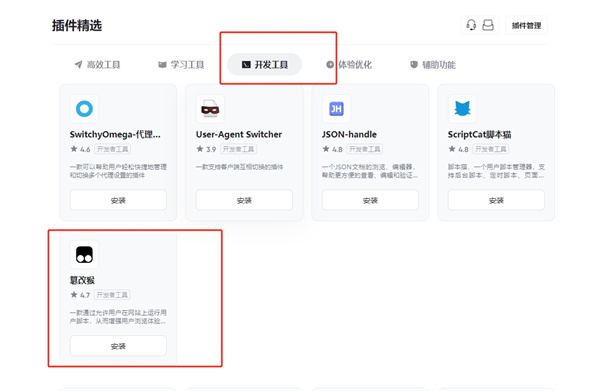Screen dimensions: 600x391
Task: Install the SwitchyOmega plugin
Action: pos(118,200)
